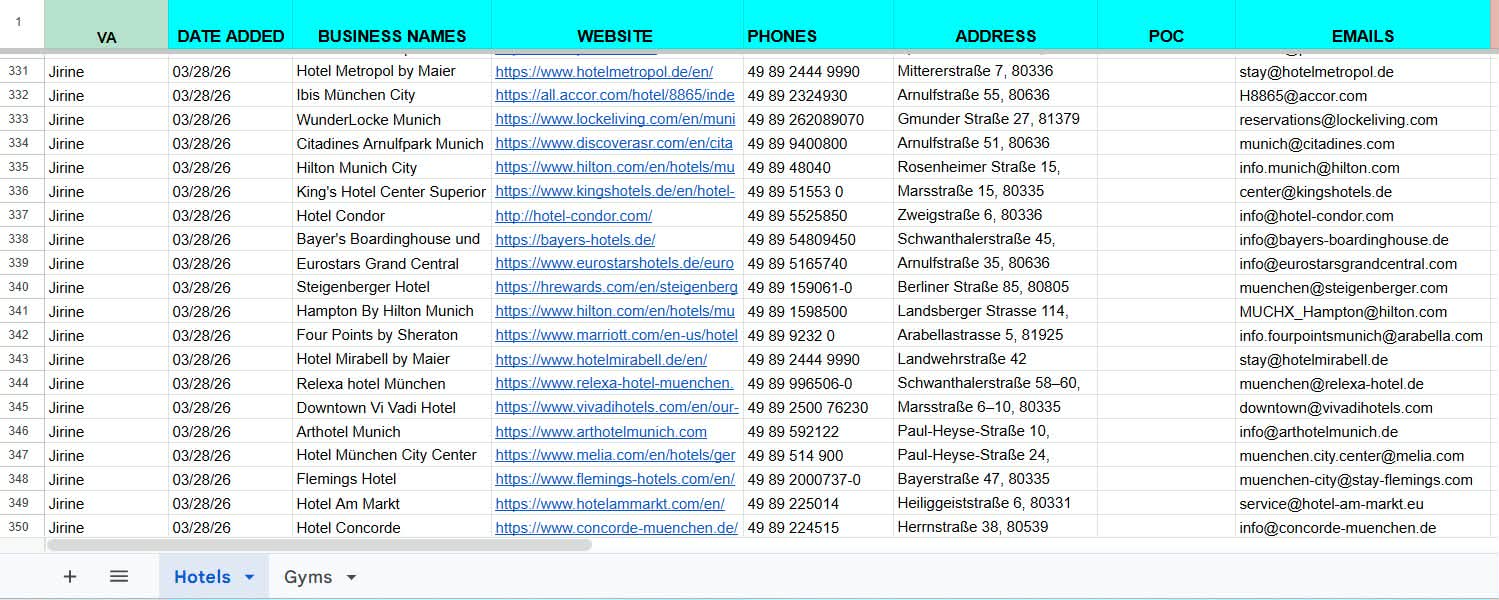Select email munich@citadines.com cell
The image size is (1499, 600).
[x=1363, y=143]
